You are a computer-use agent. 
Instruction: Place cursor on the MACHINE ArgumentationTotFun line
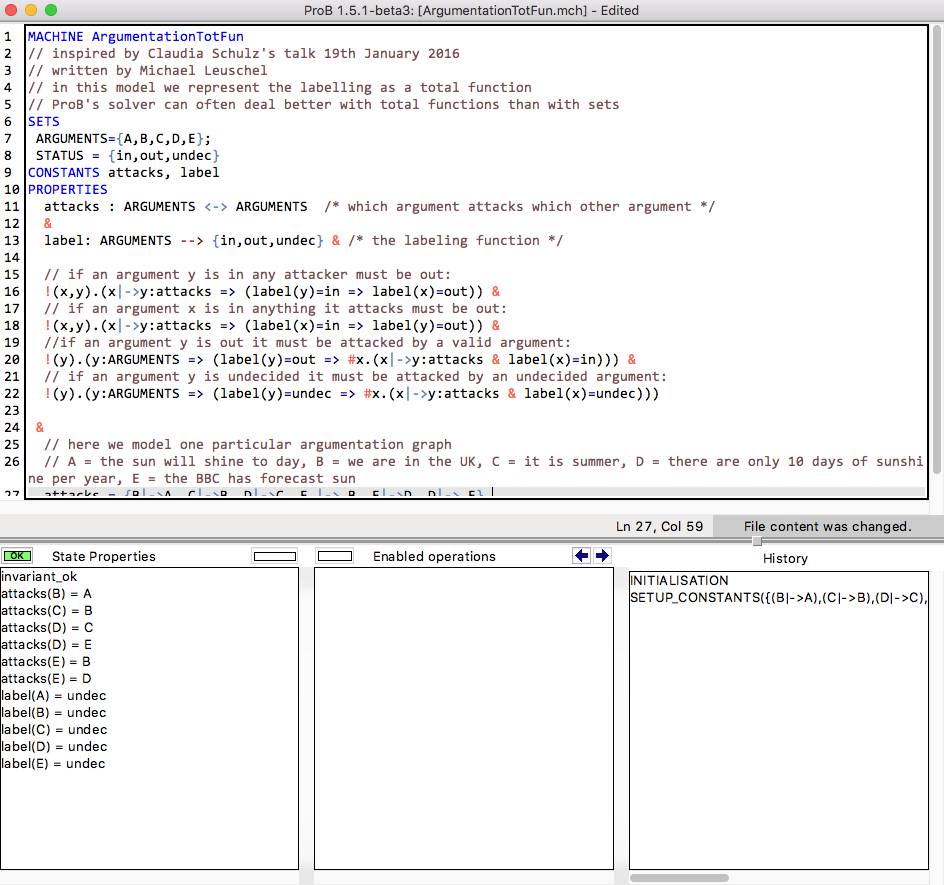136,37
